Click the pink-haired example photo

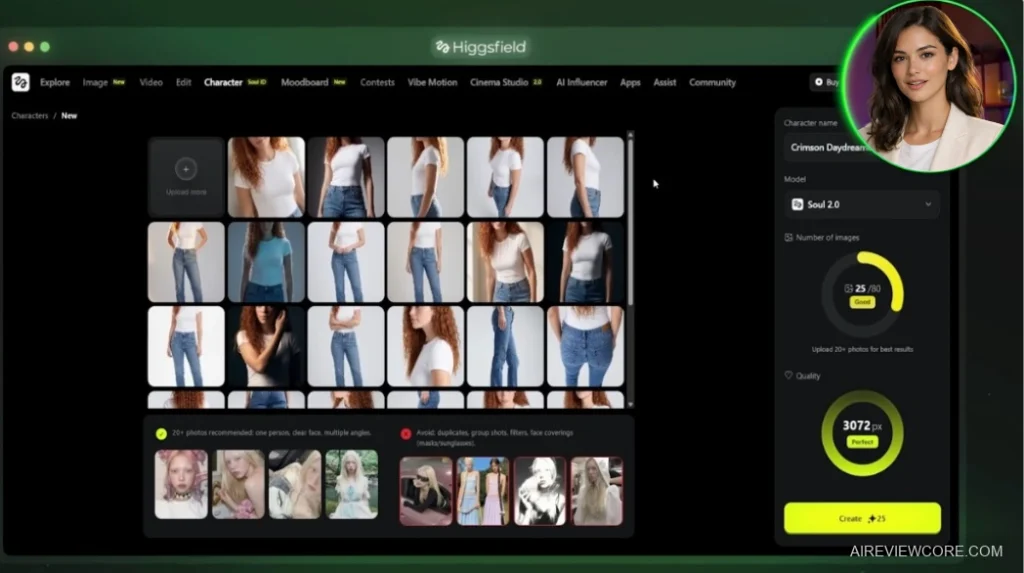click(x=181, y=484)
